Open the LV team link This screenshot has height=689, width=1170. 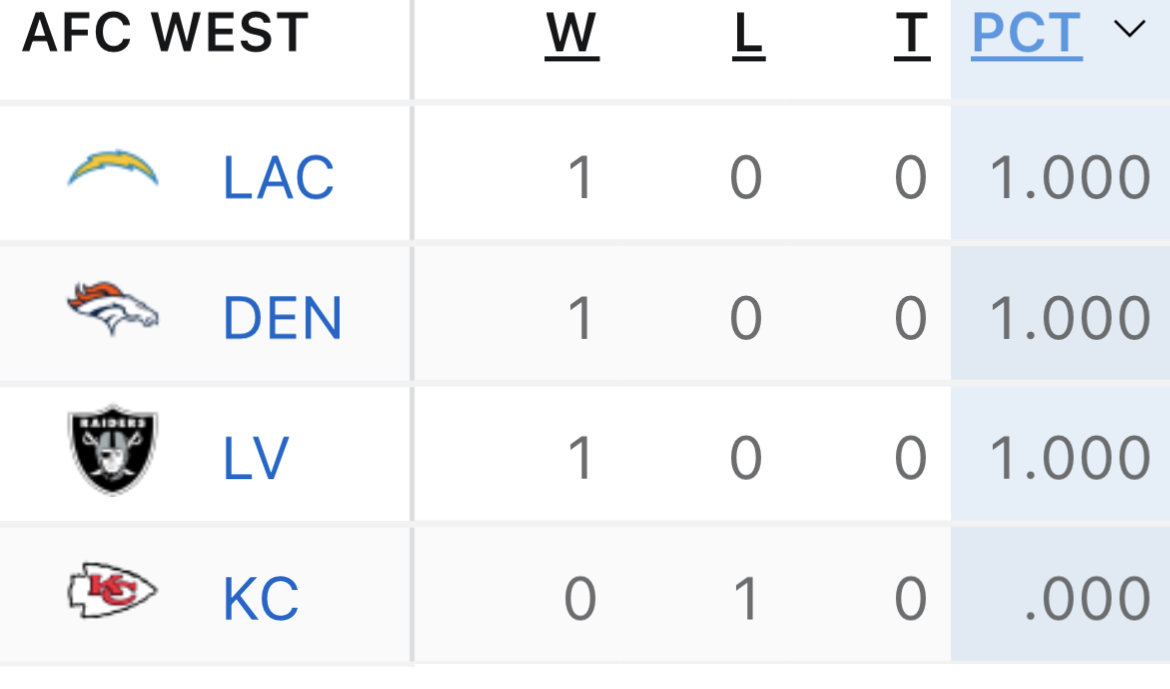click(x=255, y=458)
